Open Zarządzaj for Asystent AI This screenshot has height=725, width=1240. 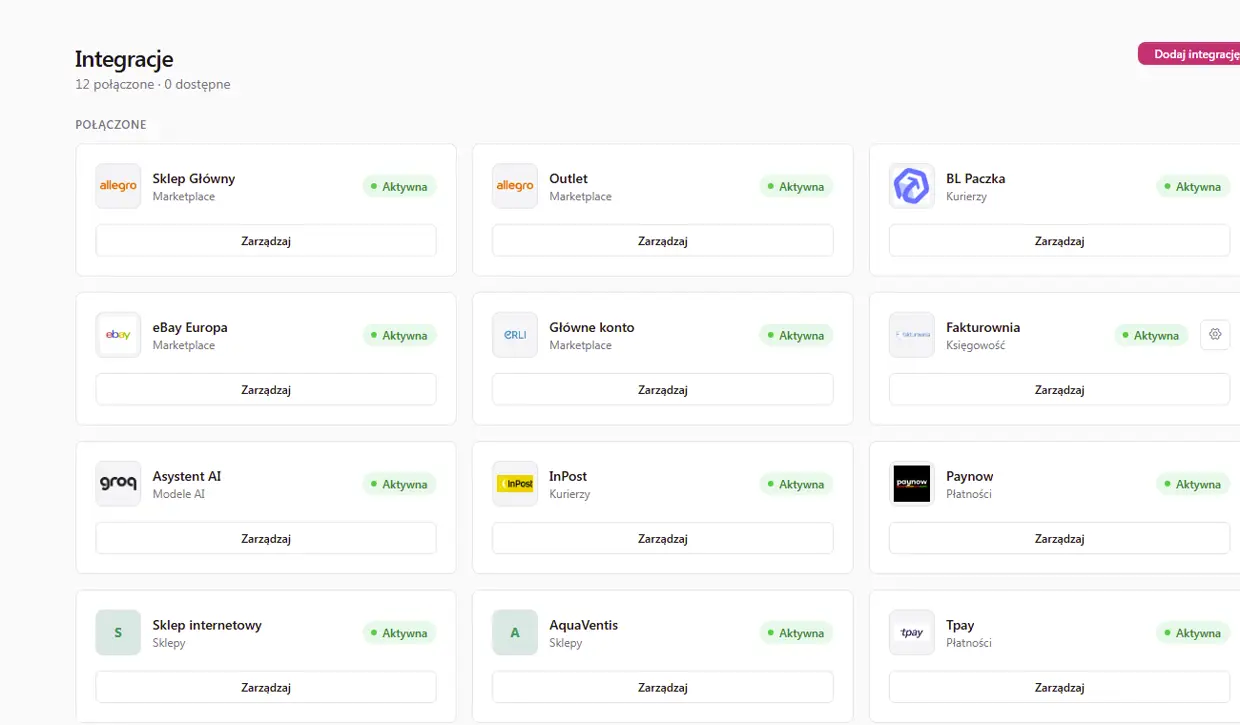coord(266,539)
